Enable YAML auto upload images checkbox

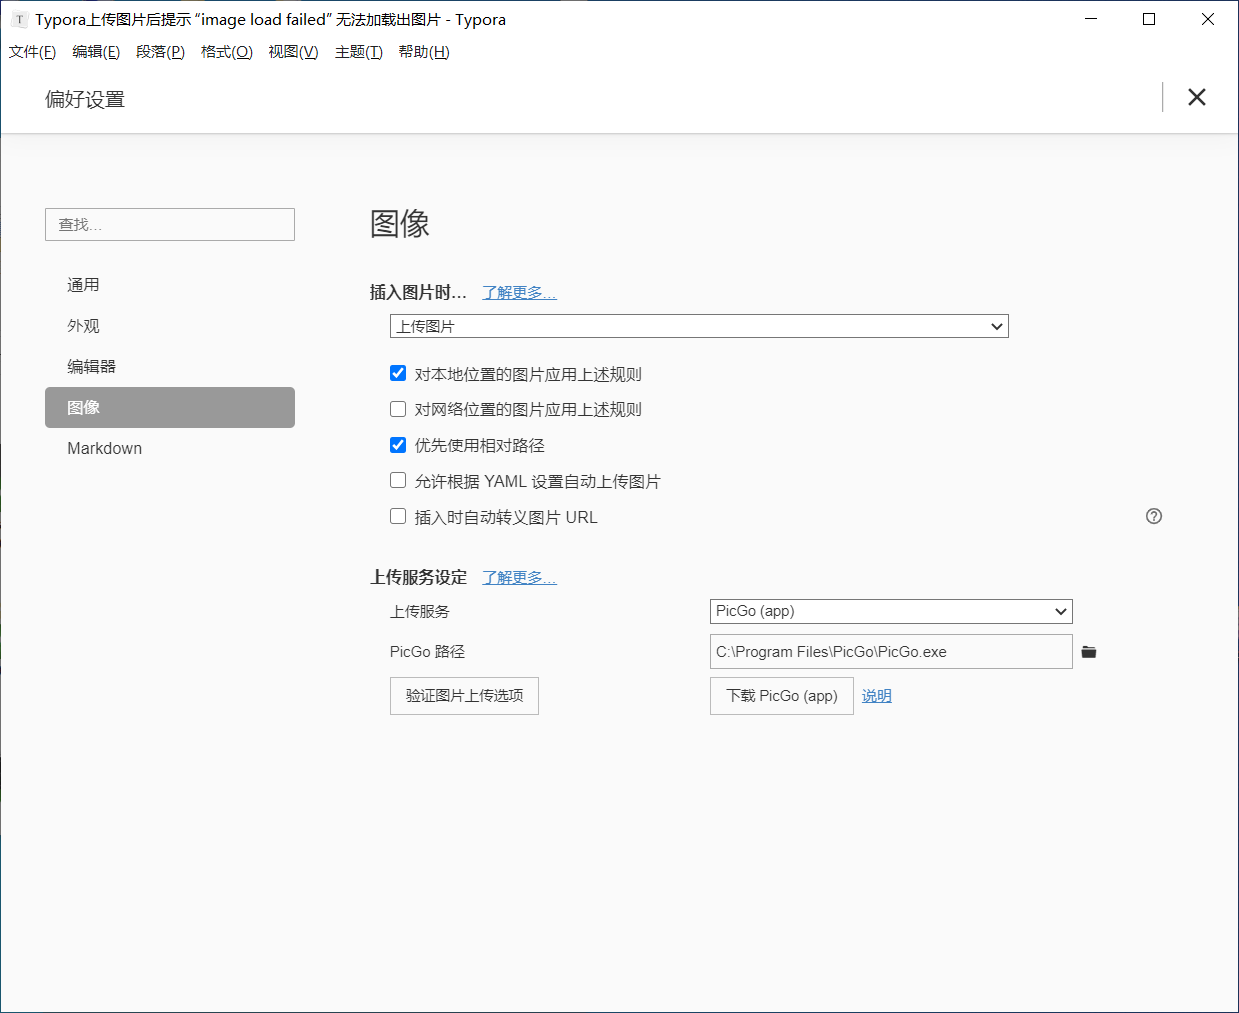[398, 480]
